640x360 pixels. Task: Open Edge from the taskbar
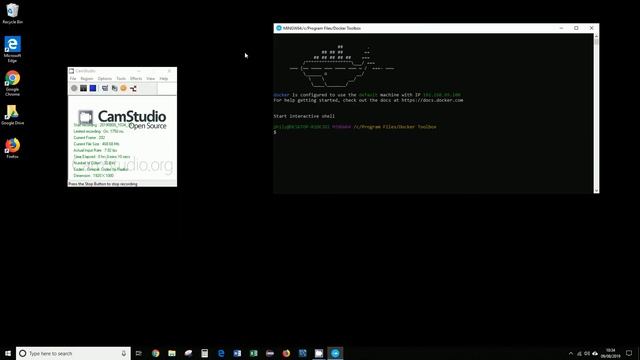[221, 353]
